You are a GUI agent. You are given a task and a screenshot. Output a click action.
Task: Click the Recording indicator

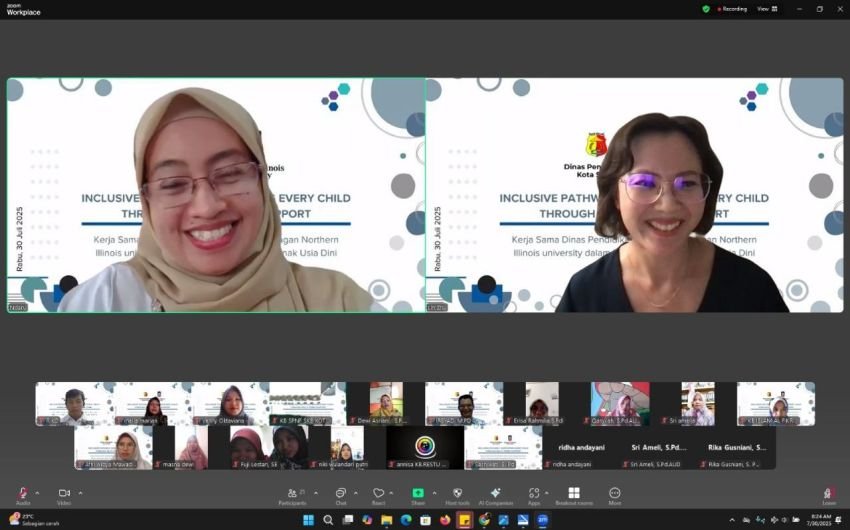(730, 9)
